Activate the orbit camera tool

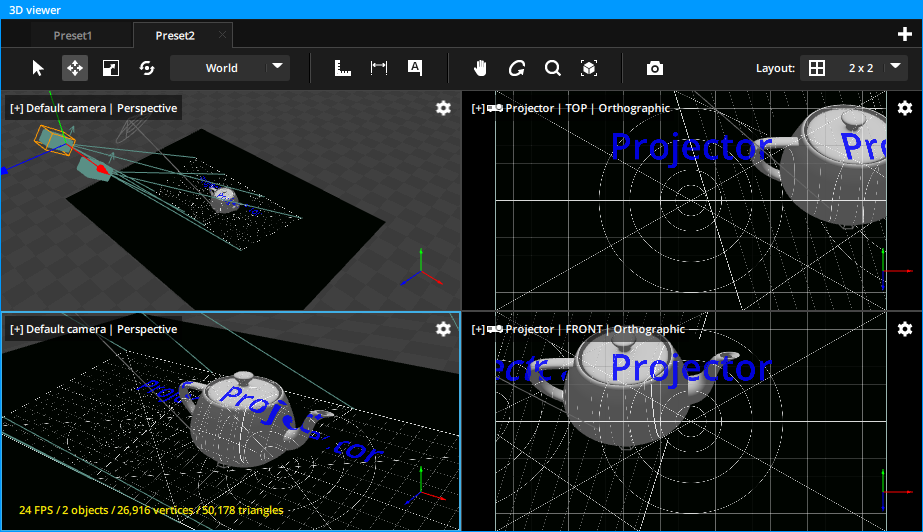[x=517, y=68]
